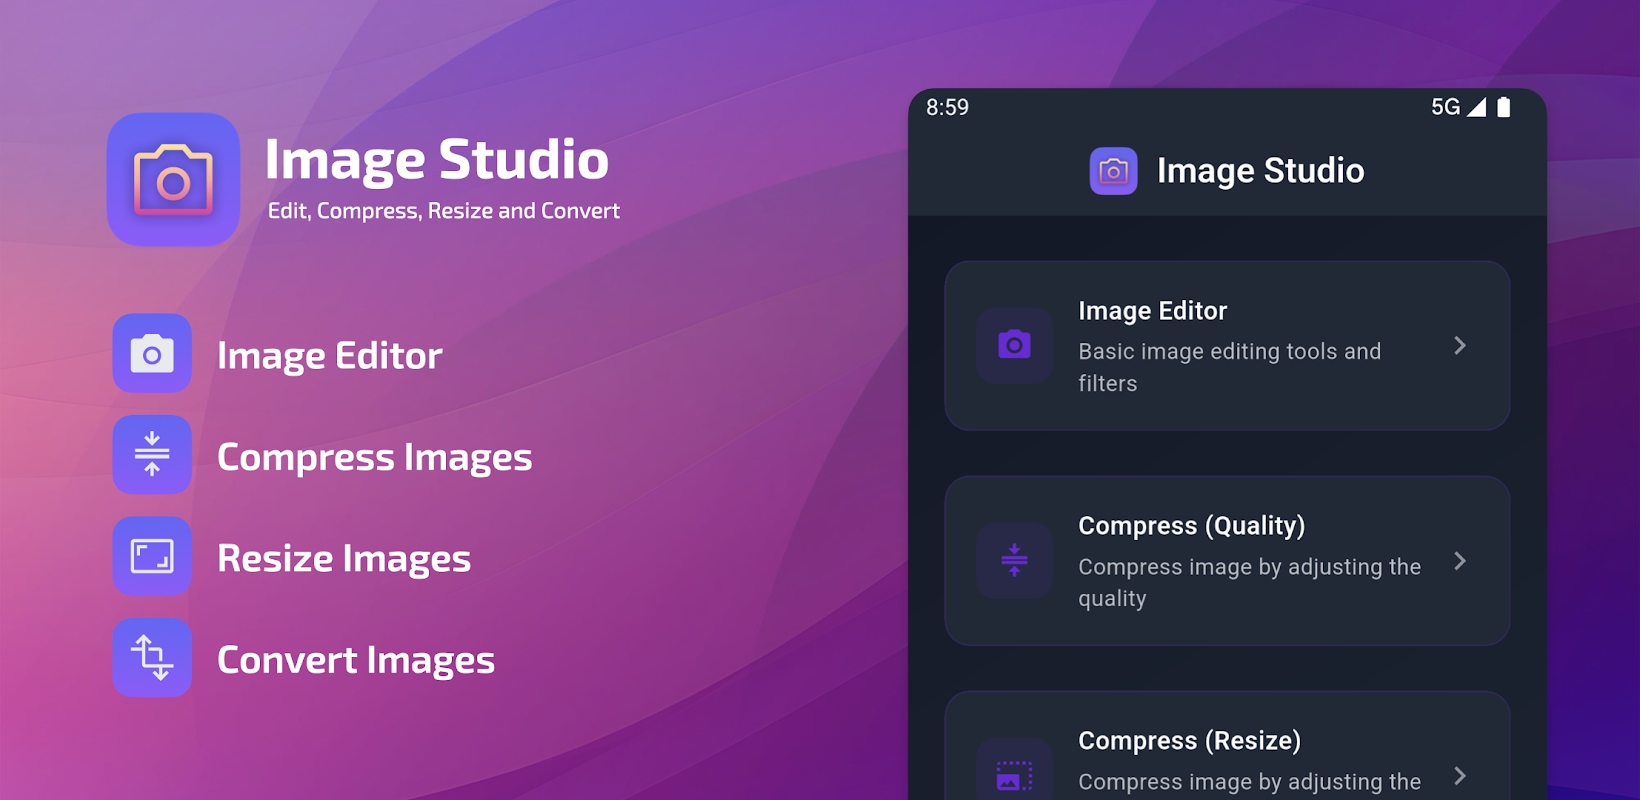Click the '5G' network label in status bar

point(1445,107)
